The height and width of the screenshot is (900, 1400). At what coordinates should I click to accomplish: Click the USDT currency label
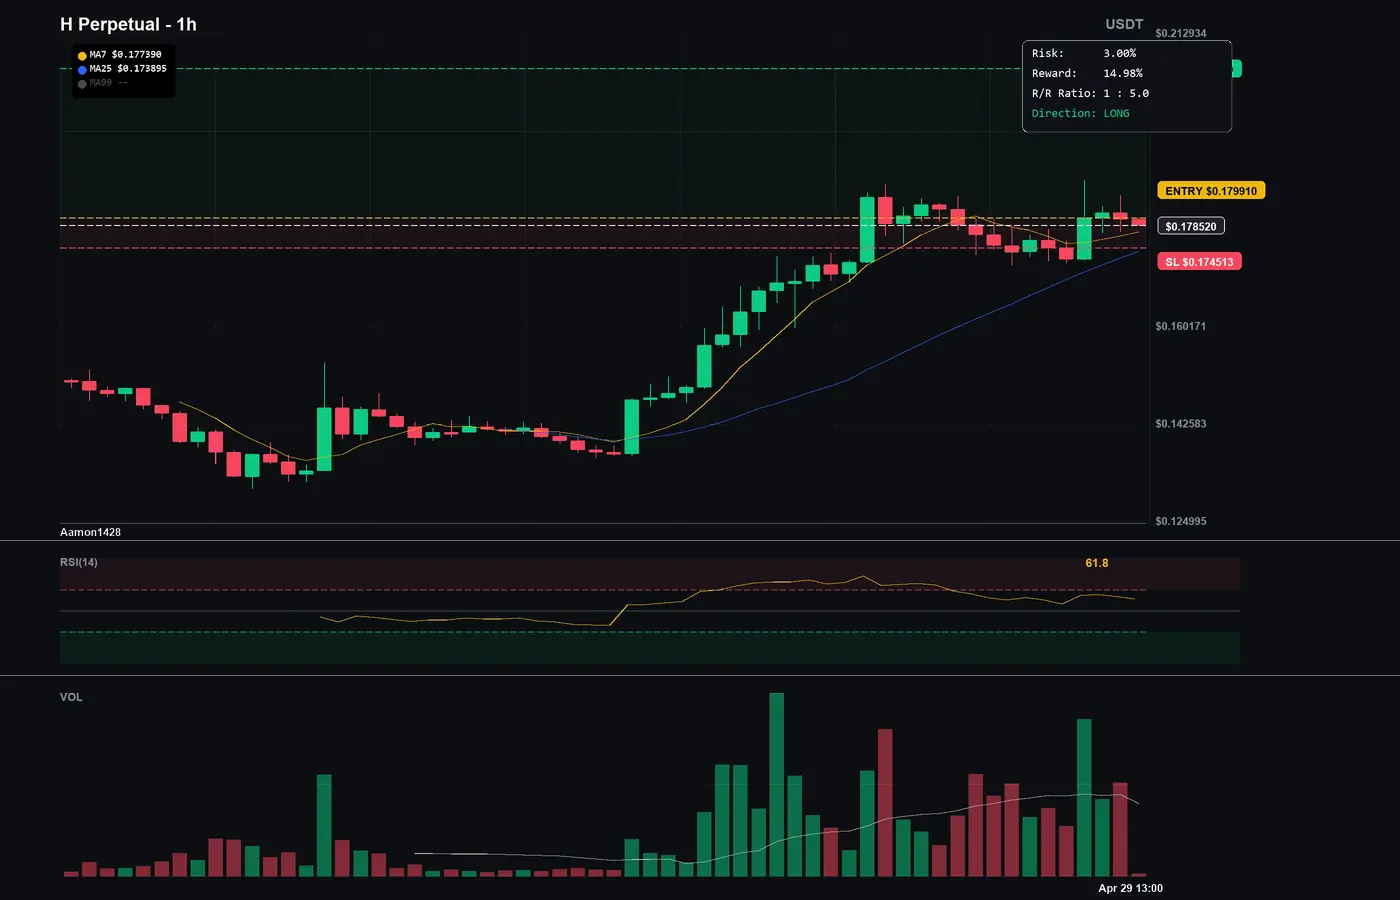pyautogui.click(x=1124, y=24)
